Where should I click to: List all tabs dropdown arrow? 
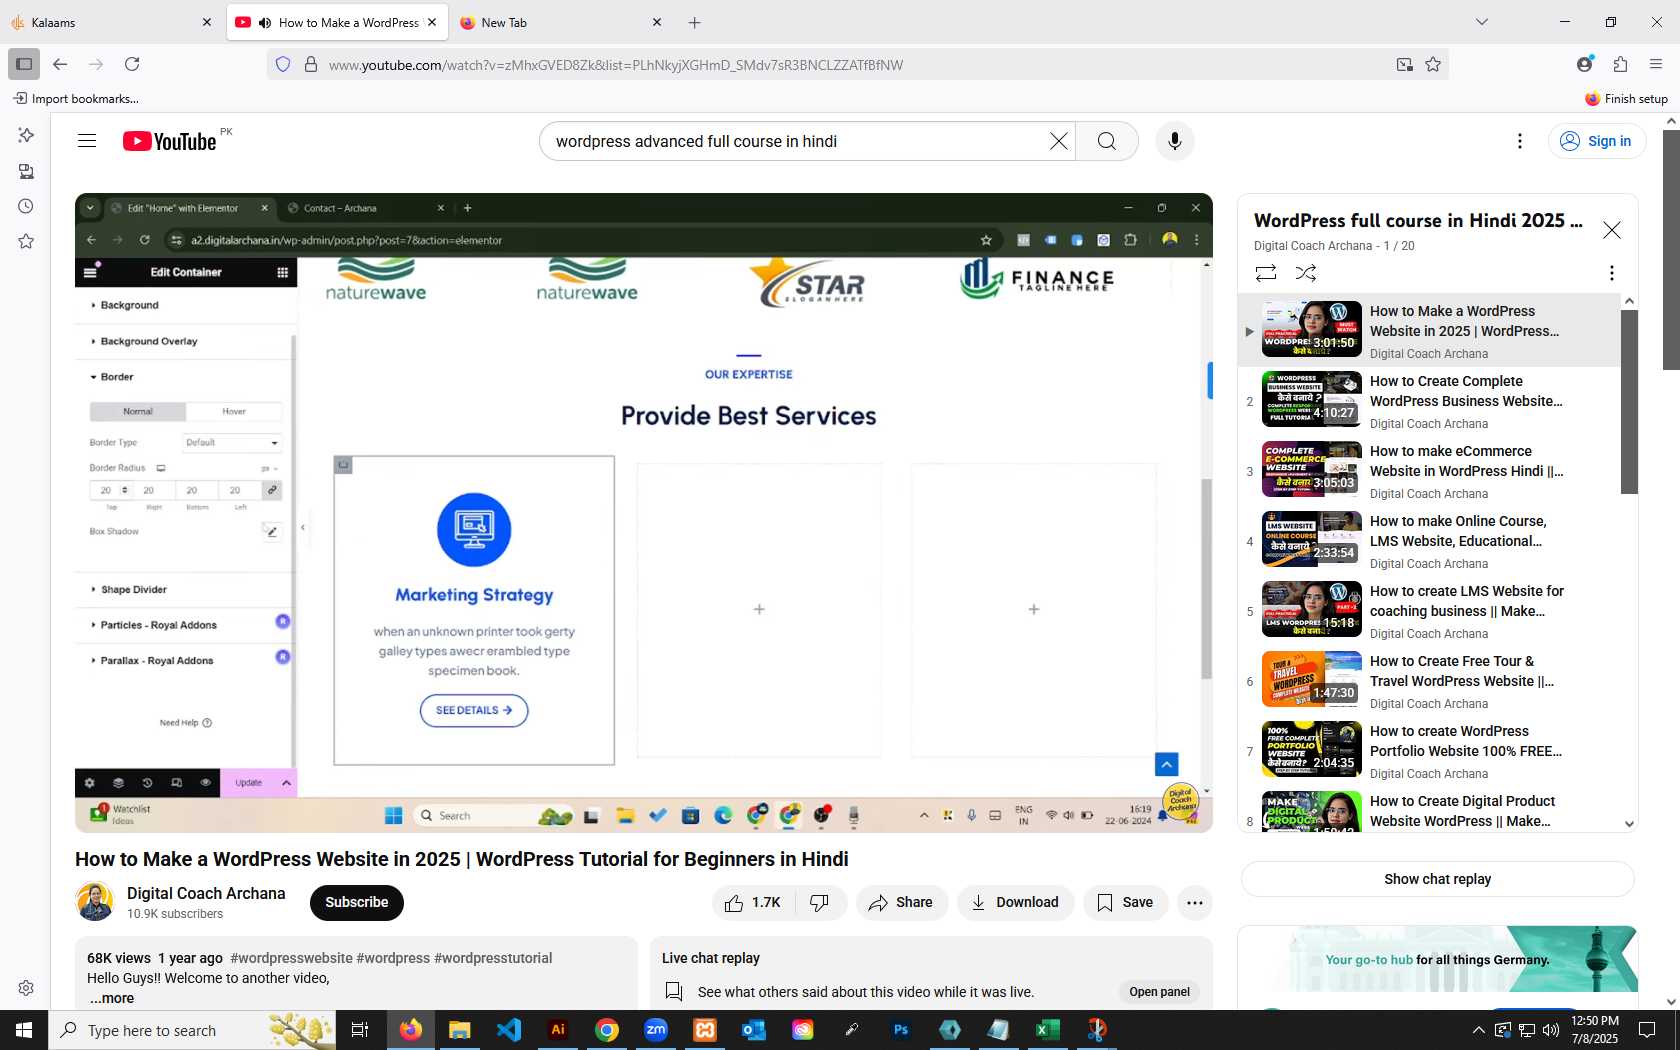click(1482, 22)
